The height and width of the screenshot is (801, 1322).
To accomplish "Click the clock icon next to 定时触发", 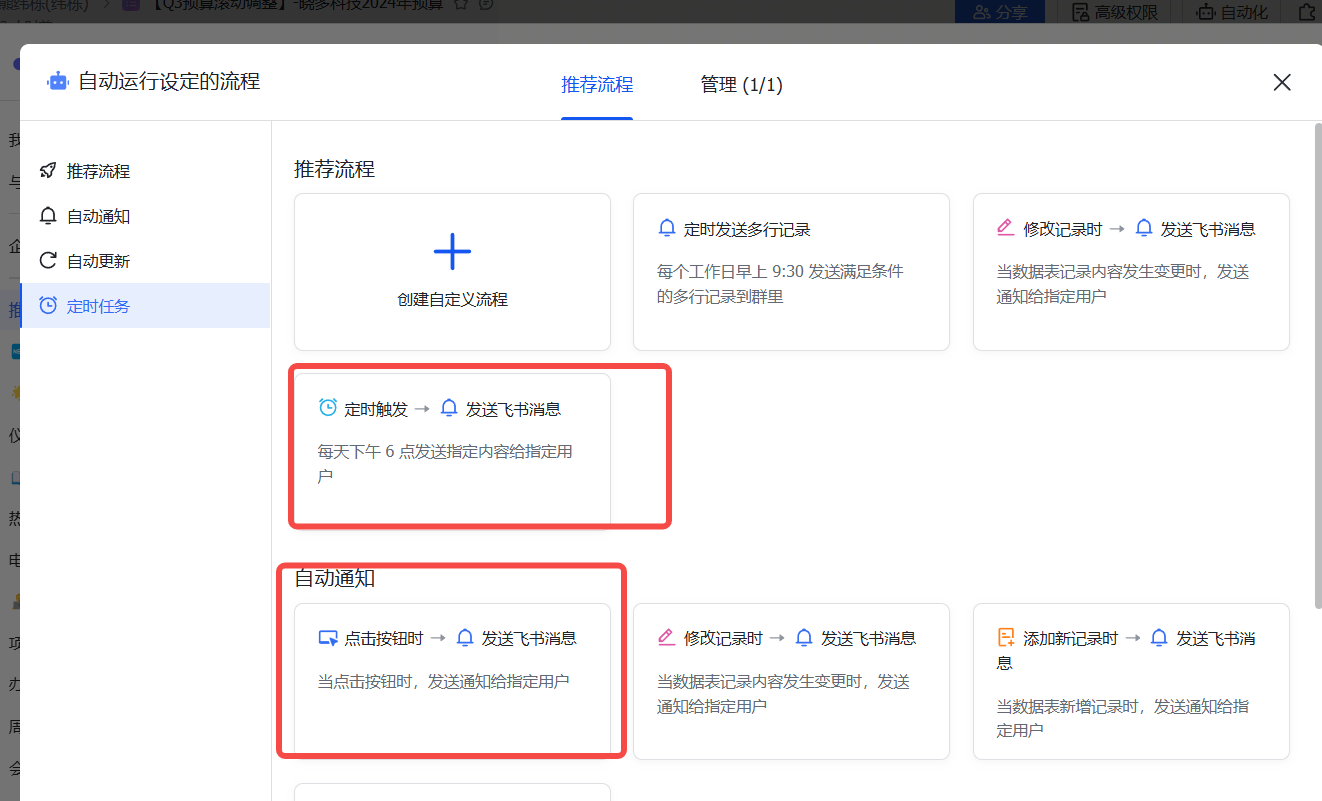I will coord(328,408).
